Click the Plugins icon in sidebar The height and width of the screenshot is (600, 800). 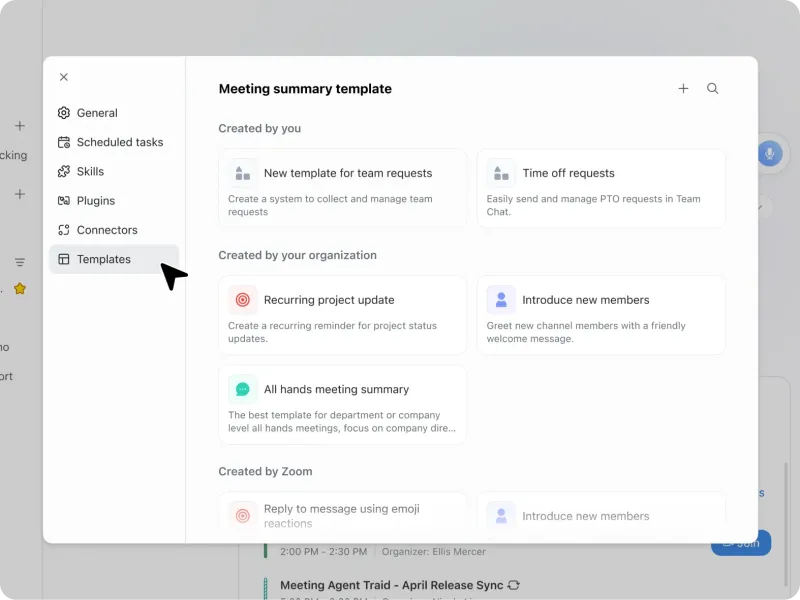coord(64,201)
